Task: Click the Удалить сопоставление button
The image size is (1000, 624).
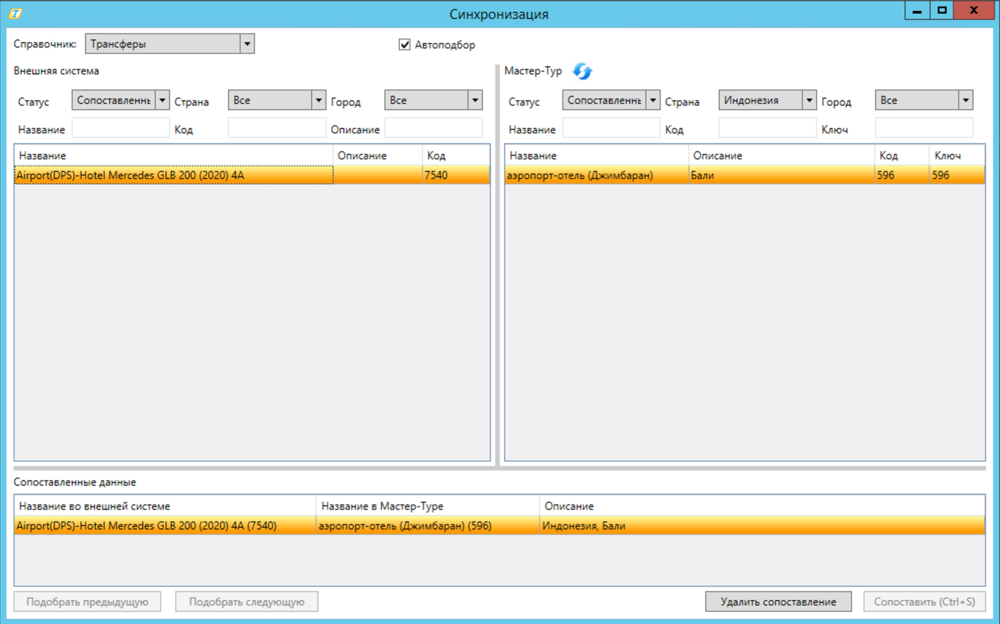Action: tap(777, 602)
